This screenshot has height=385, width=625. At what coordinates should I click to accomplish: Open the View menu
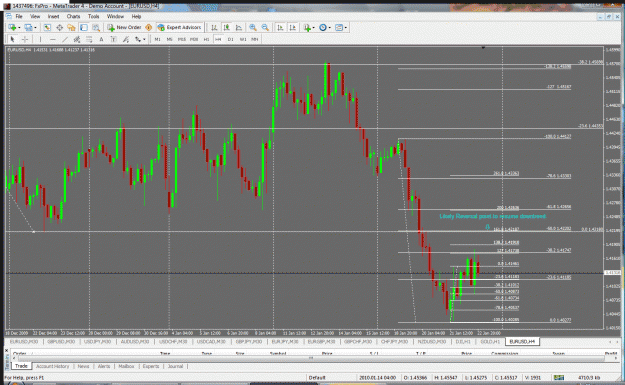[35, 16]
